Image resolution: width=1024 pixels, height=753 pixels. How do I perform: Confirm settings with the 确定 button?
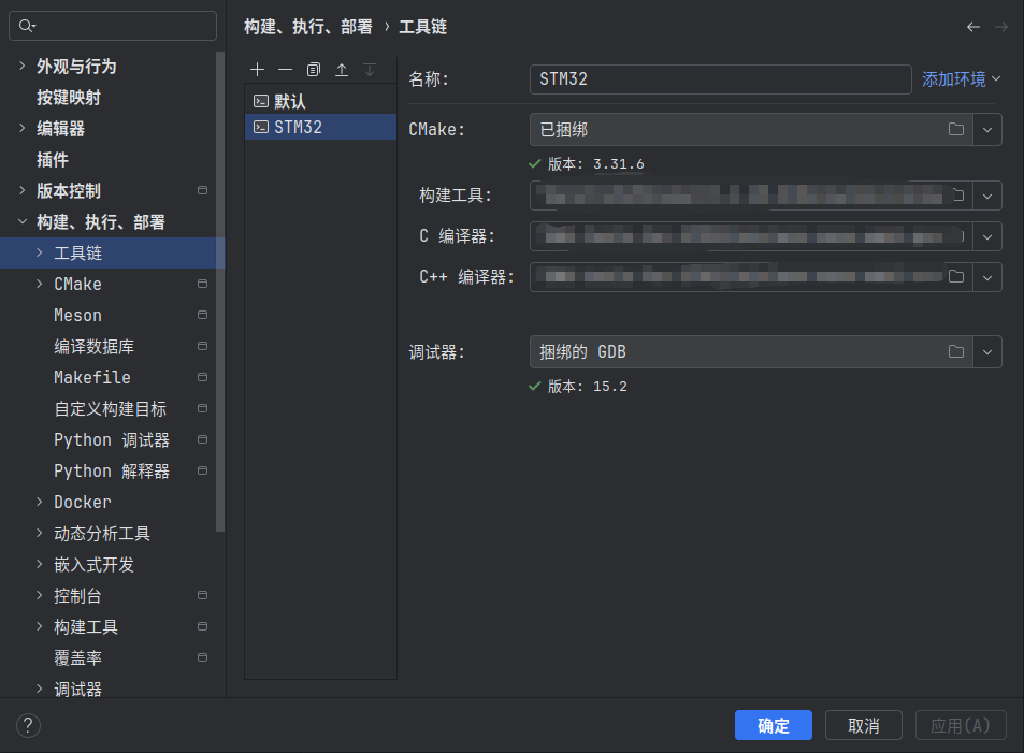(773, 725)
